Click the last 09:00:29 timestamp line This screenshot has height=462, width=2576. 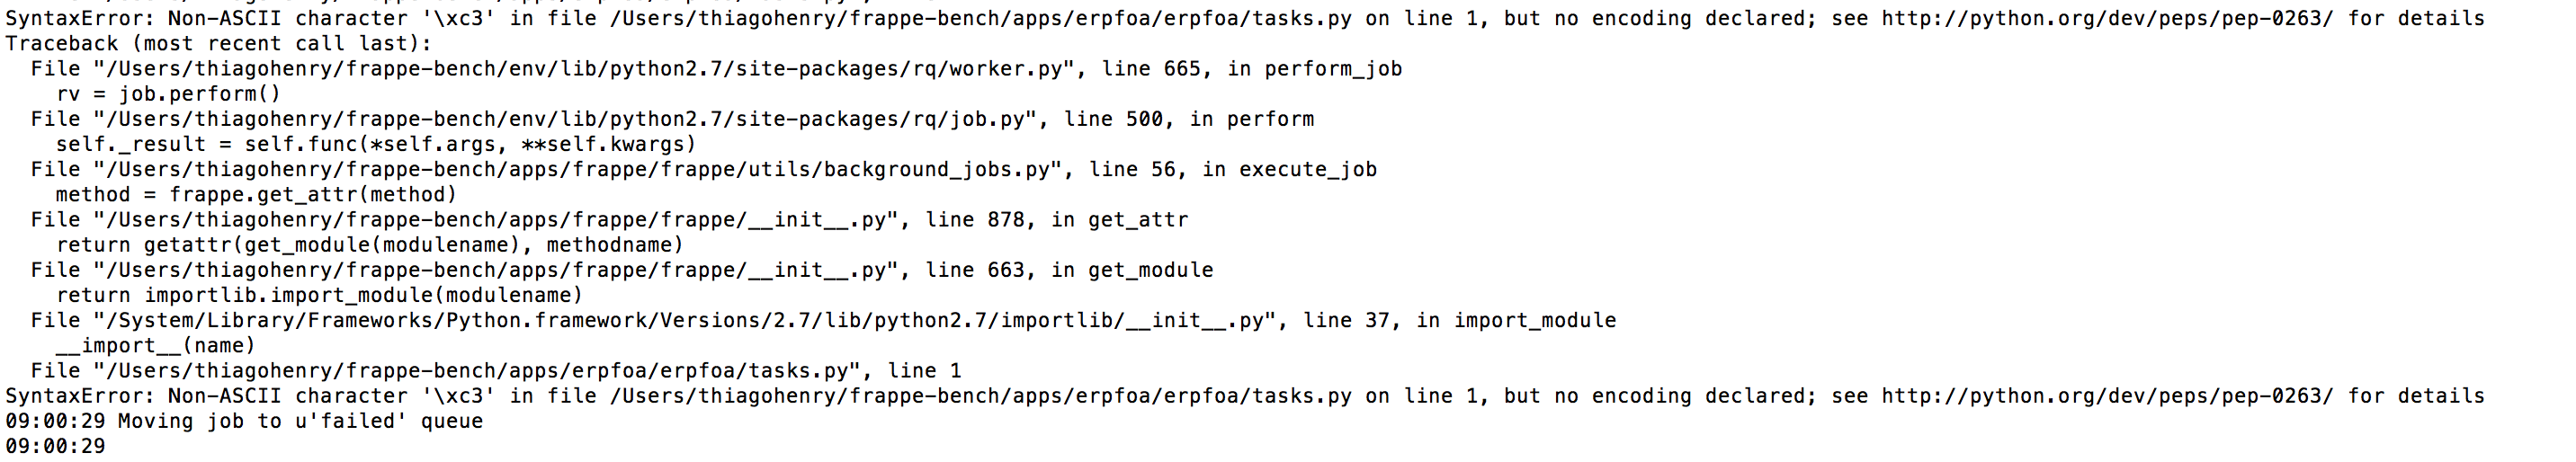(x=56, y=446)
